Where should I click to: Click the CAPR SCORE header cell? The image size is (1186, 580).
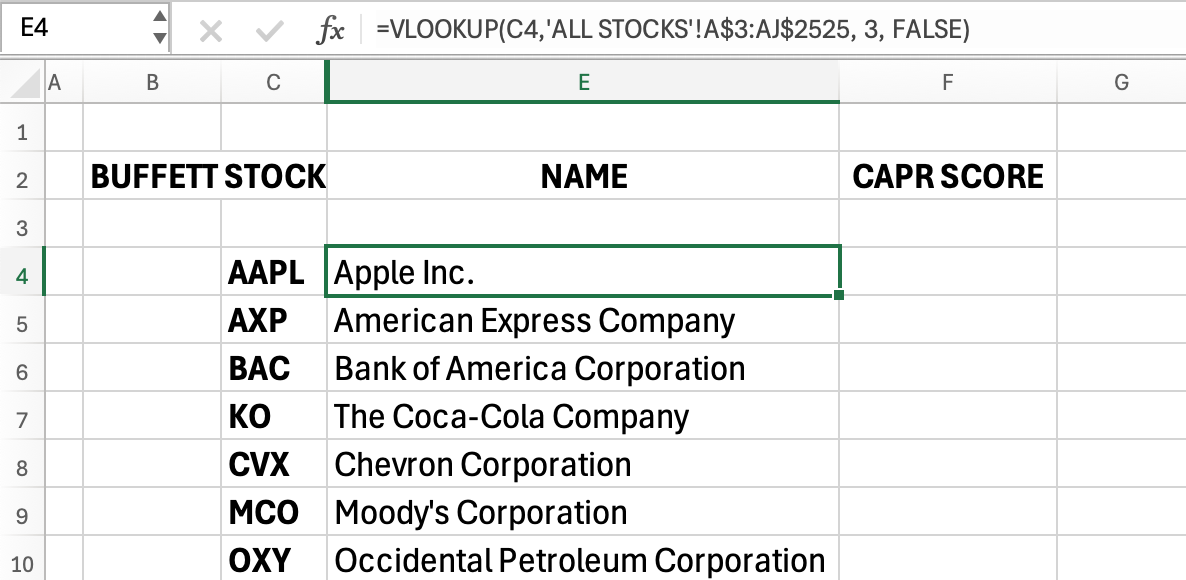(x=947, y=178)
